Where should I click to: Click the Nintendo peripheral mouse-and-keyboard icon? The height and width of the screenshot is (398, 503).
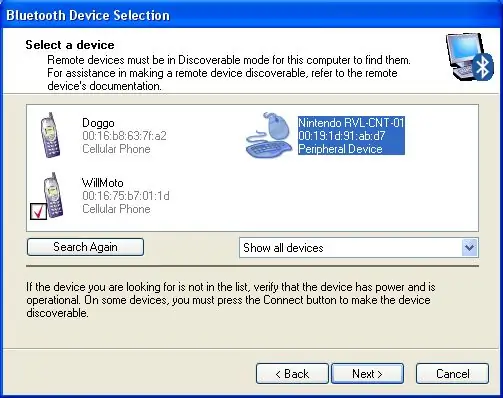[x=270, y=135]
